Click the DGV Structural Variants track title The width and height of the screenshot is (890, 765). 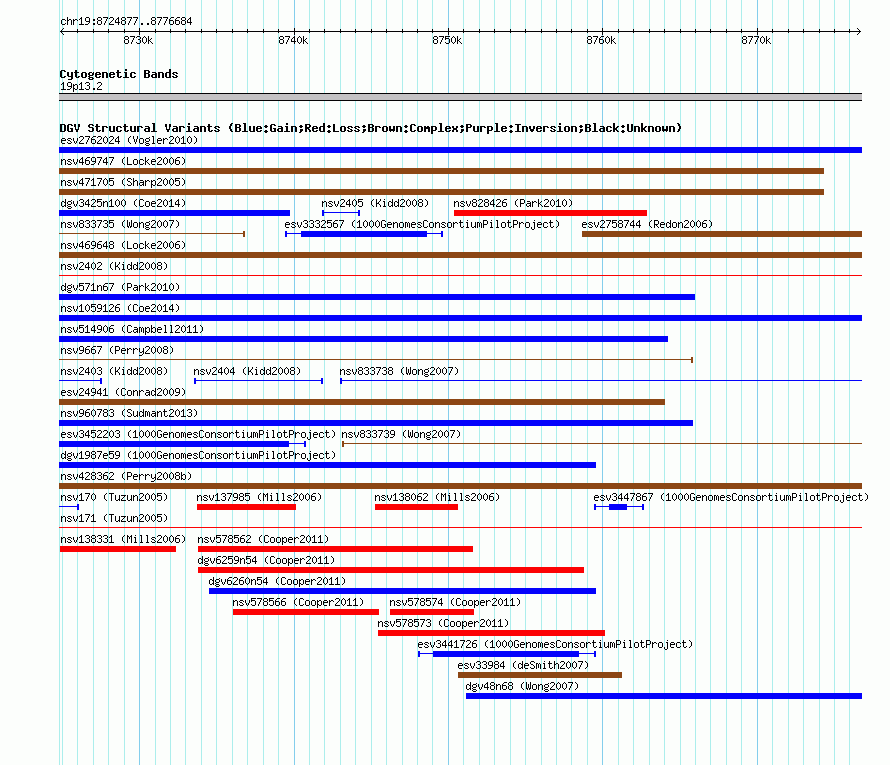pos(370,128)
